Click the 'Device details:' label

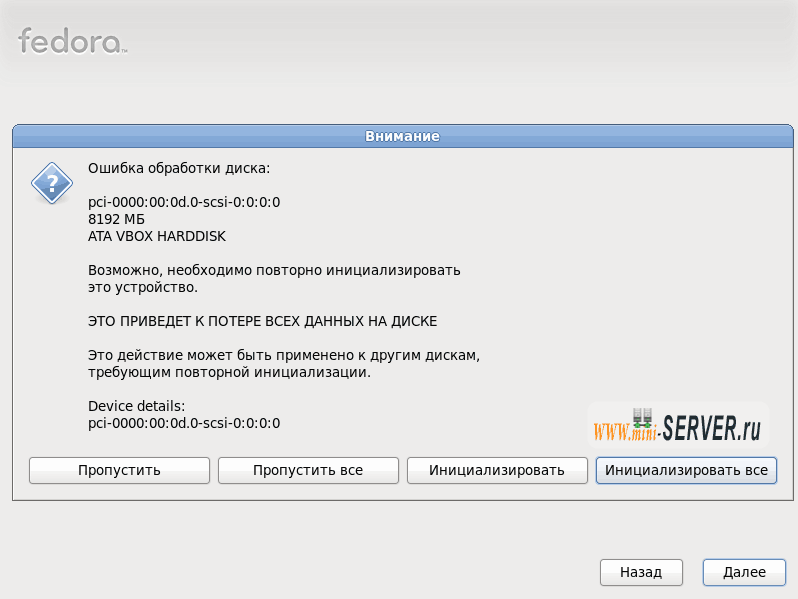tap(136, 406)
